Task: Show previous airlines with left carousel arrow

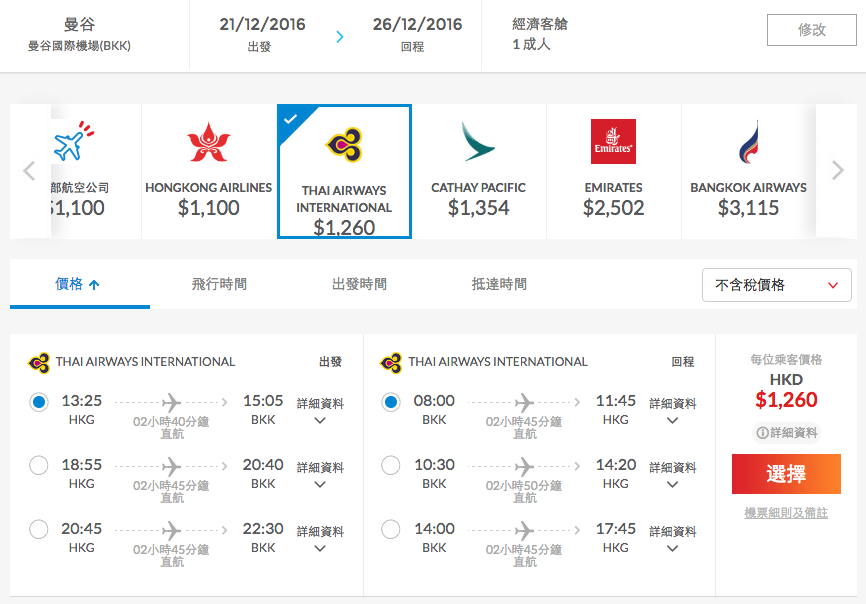Action: pyautogui.click(x=29, y=171)
